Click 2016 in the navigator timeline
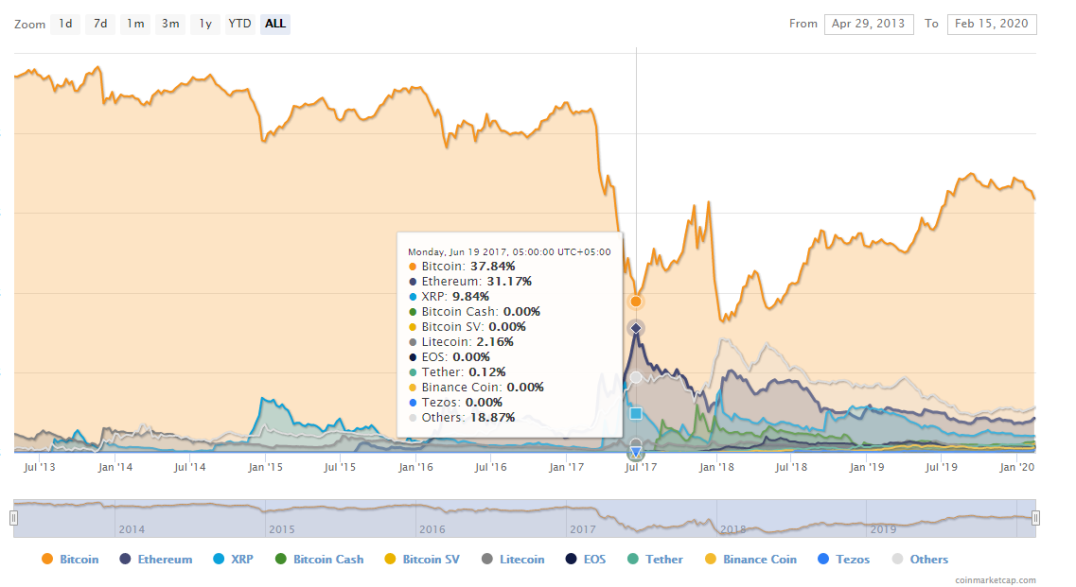The height and width of the screenshot is (587, 1076). coord(432,529)
